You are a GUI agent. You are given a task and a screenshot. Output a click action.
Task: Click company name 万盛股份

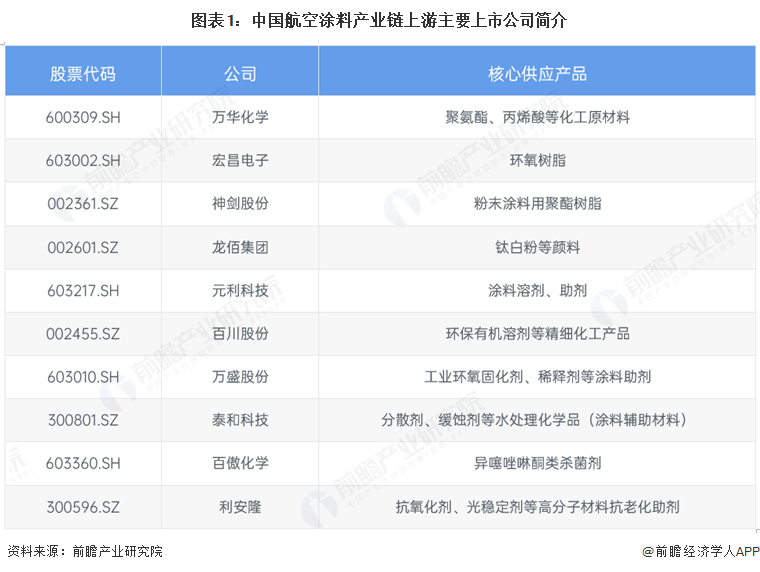[240, 376]
